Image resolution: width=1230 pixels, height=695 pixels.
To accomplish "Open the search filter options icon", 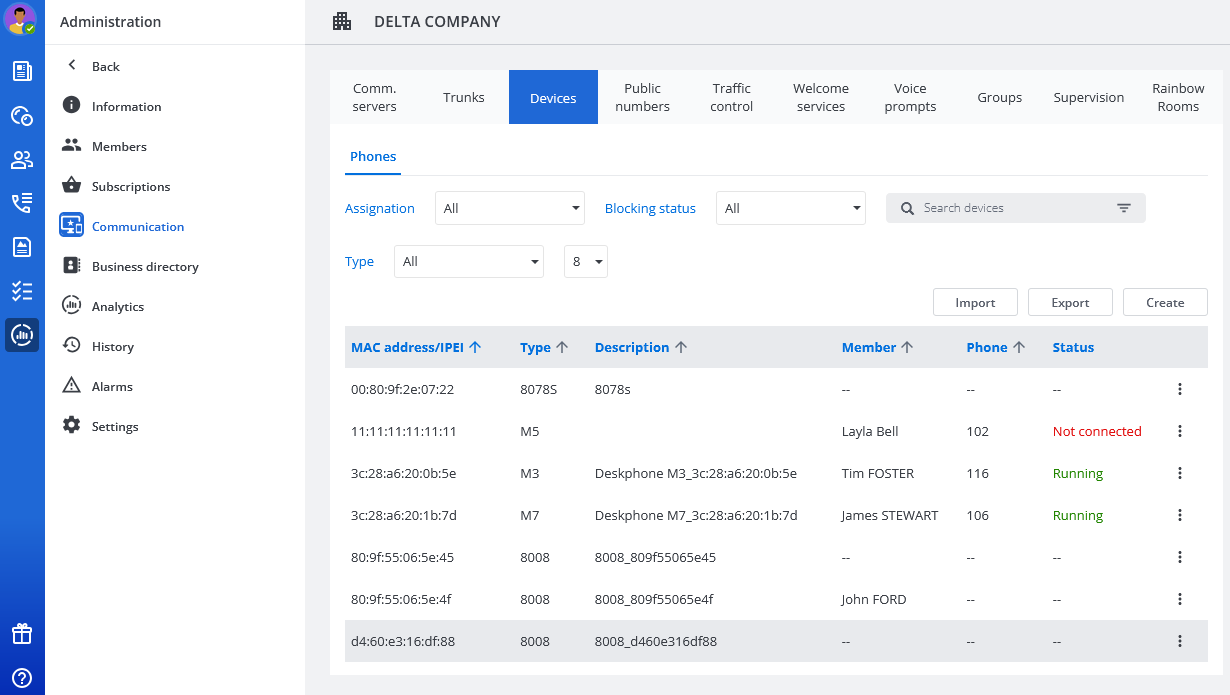I will pyautogui.click(x=1124, y=208).
